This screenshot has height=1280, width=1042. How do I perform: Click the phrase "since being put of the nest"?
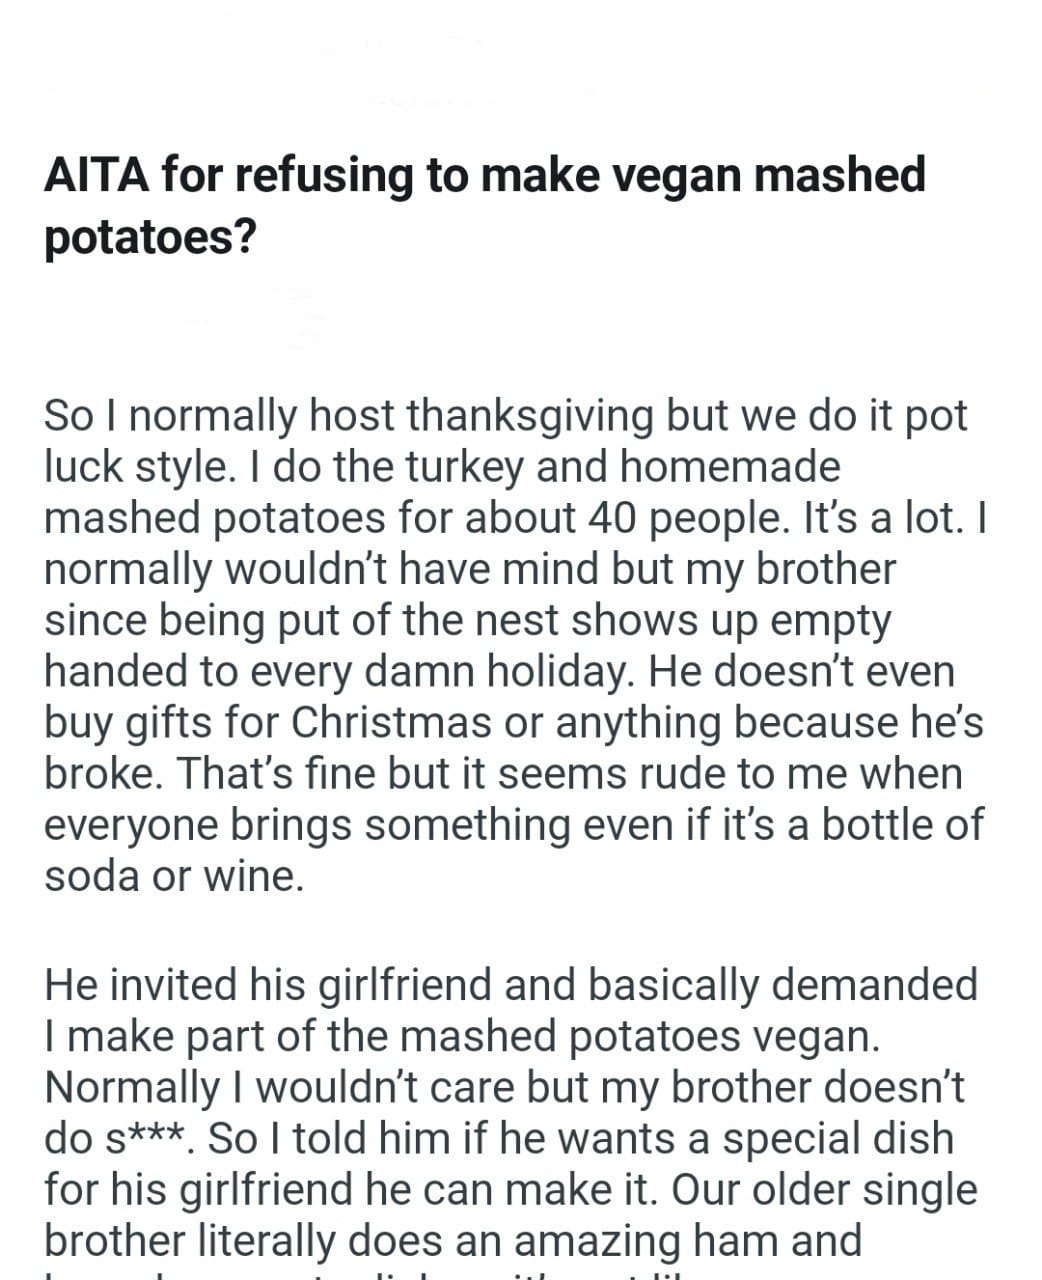tap(302, 620)
